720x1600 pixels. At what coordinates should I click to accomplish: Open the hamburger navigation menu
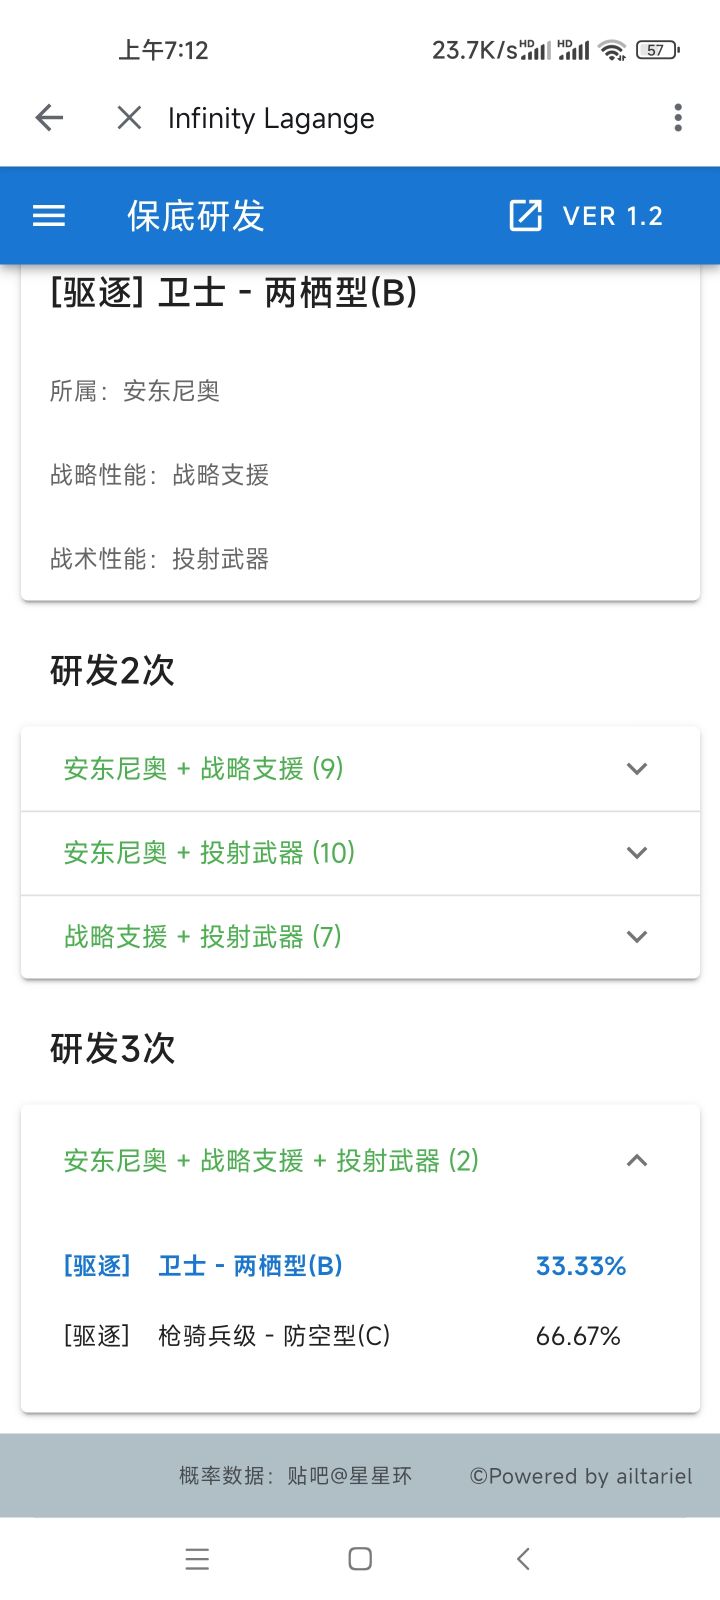49,216
